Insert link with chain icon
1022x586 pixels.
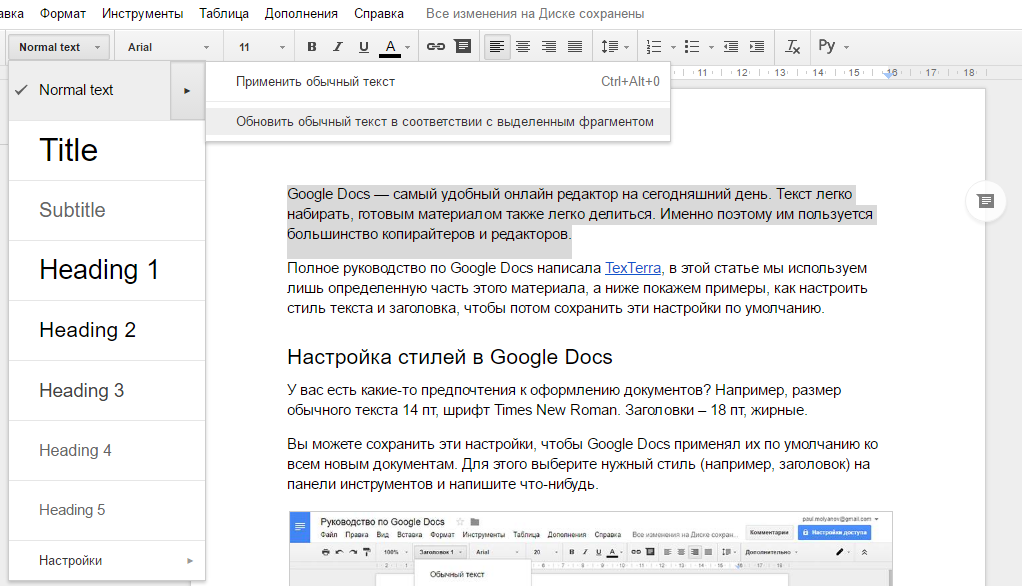(x=435, y=47)
